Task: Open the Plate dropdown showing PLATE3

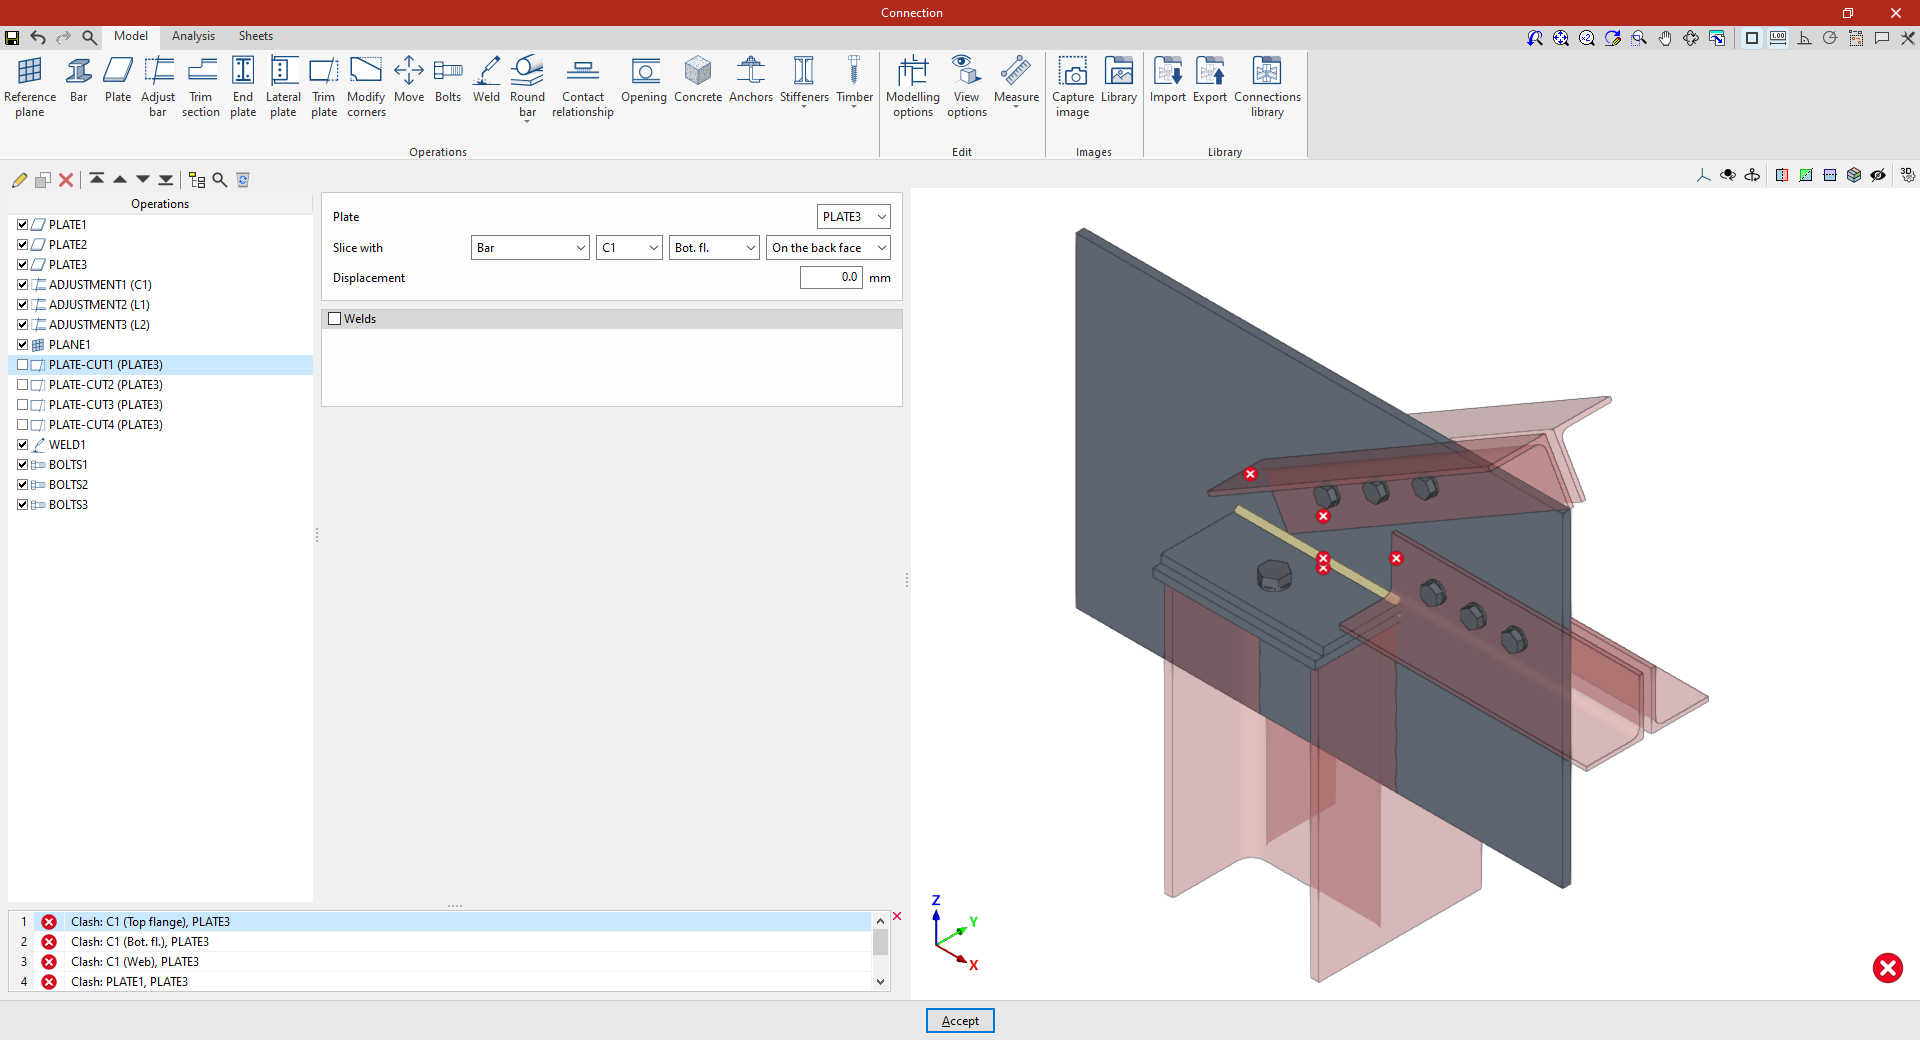Action: pyautogui.click(x=853, y=217)
